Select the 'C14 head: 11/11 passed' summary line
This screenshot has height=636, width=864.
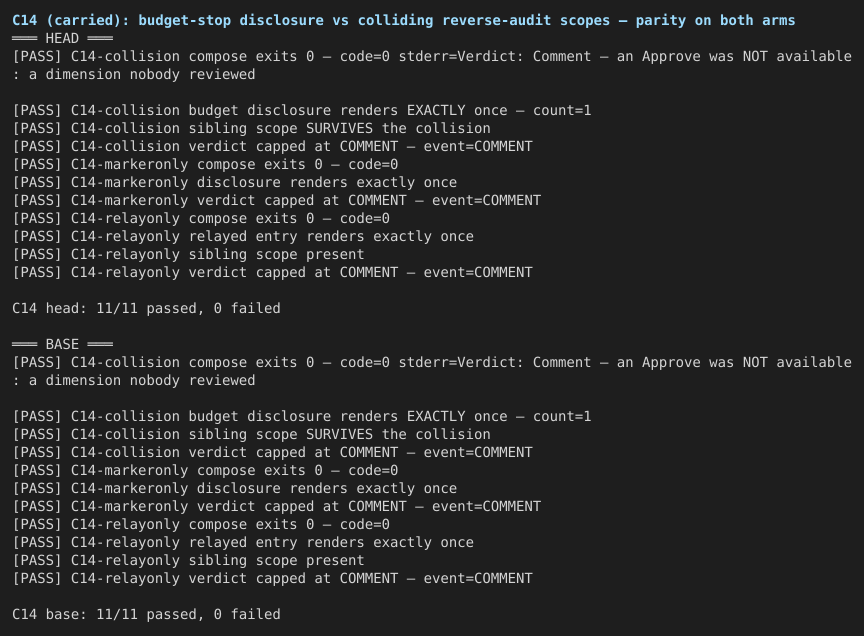pyautogui.click(x=146, y=308)
